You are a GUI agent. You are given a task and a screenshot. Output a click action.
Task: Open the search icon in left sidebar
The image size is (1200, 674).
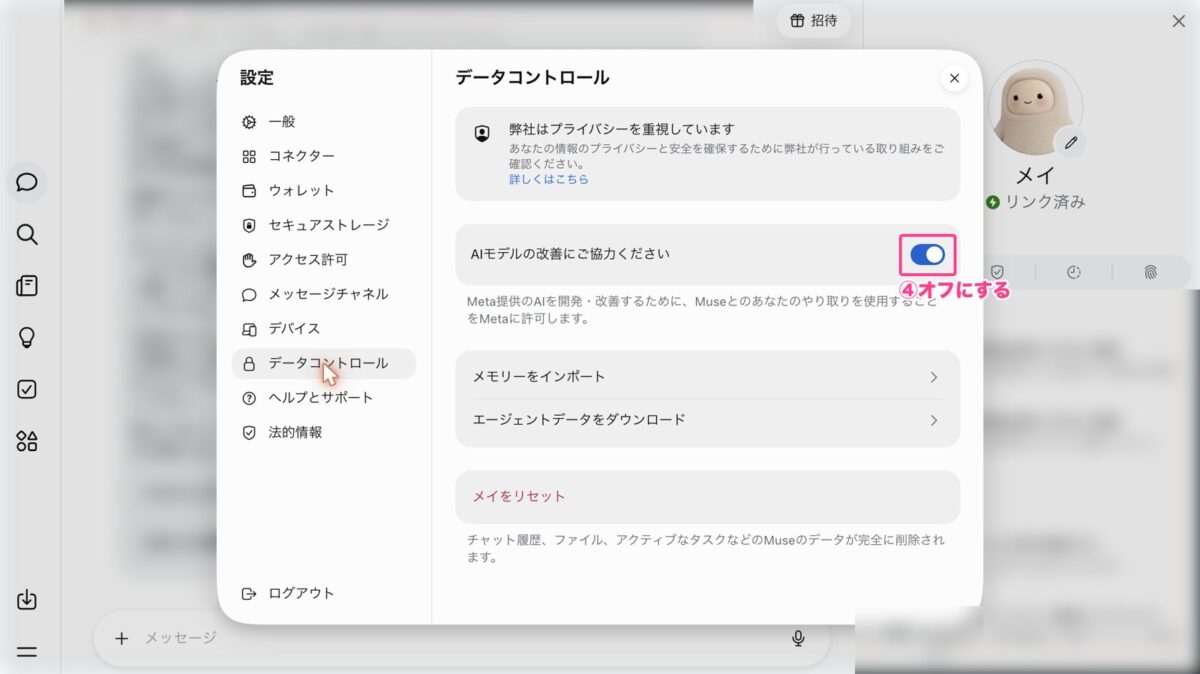coord(27,235)
